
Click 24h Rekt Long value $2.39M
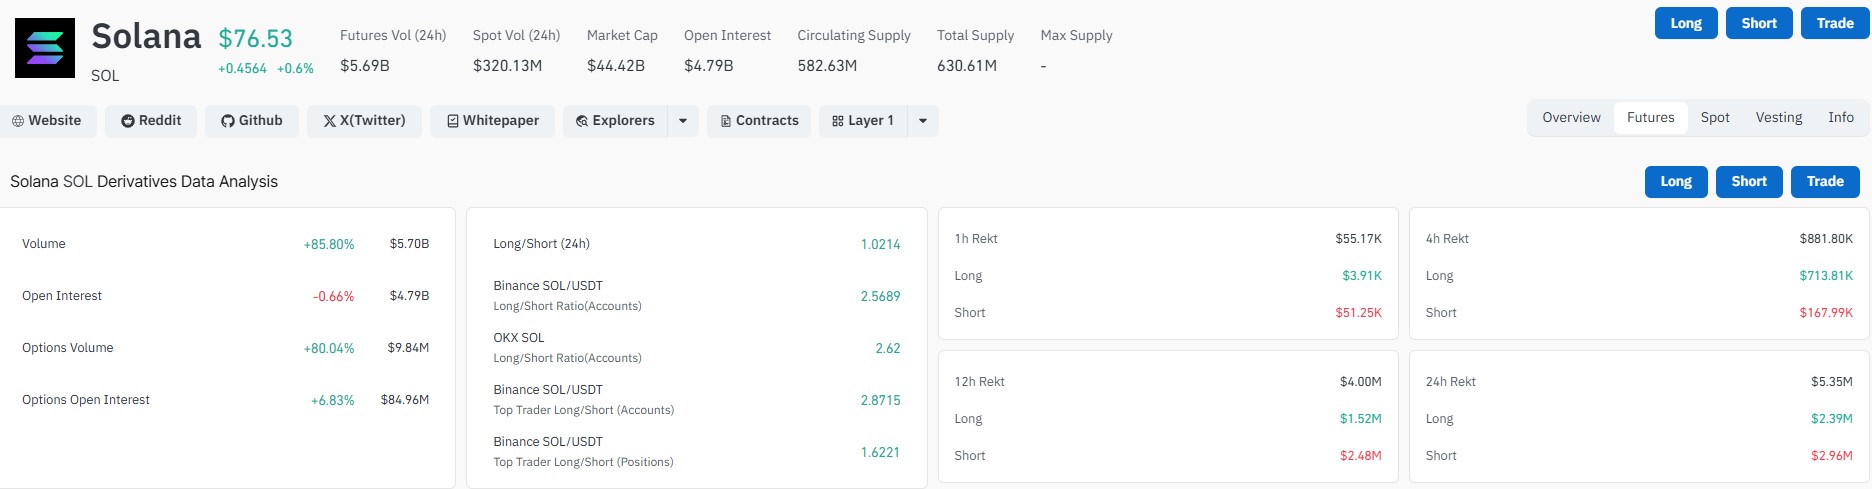(1832, 419)
